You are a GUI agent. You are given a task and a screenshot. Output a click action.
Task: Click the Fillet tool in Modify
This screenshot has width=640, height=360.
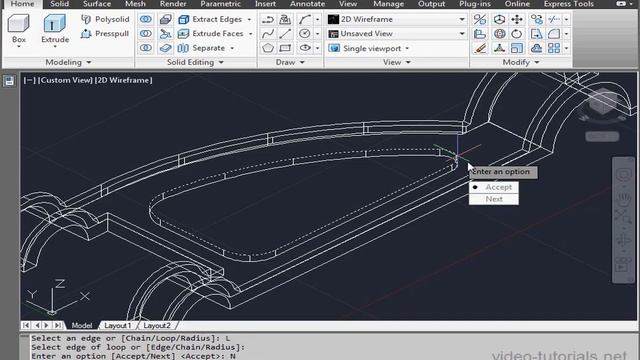point(554,33)
